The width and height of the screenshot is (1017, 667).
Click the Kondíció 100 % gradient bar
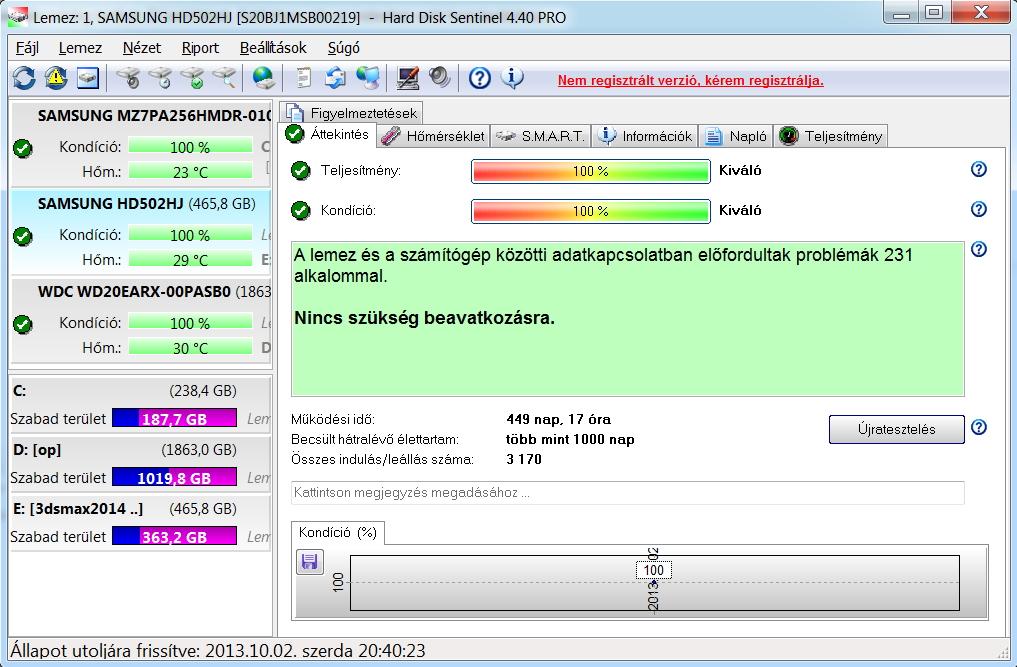tap(590, 211)
